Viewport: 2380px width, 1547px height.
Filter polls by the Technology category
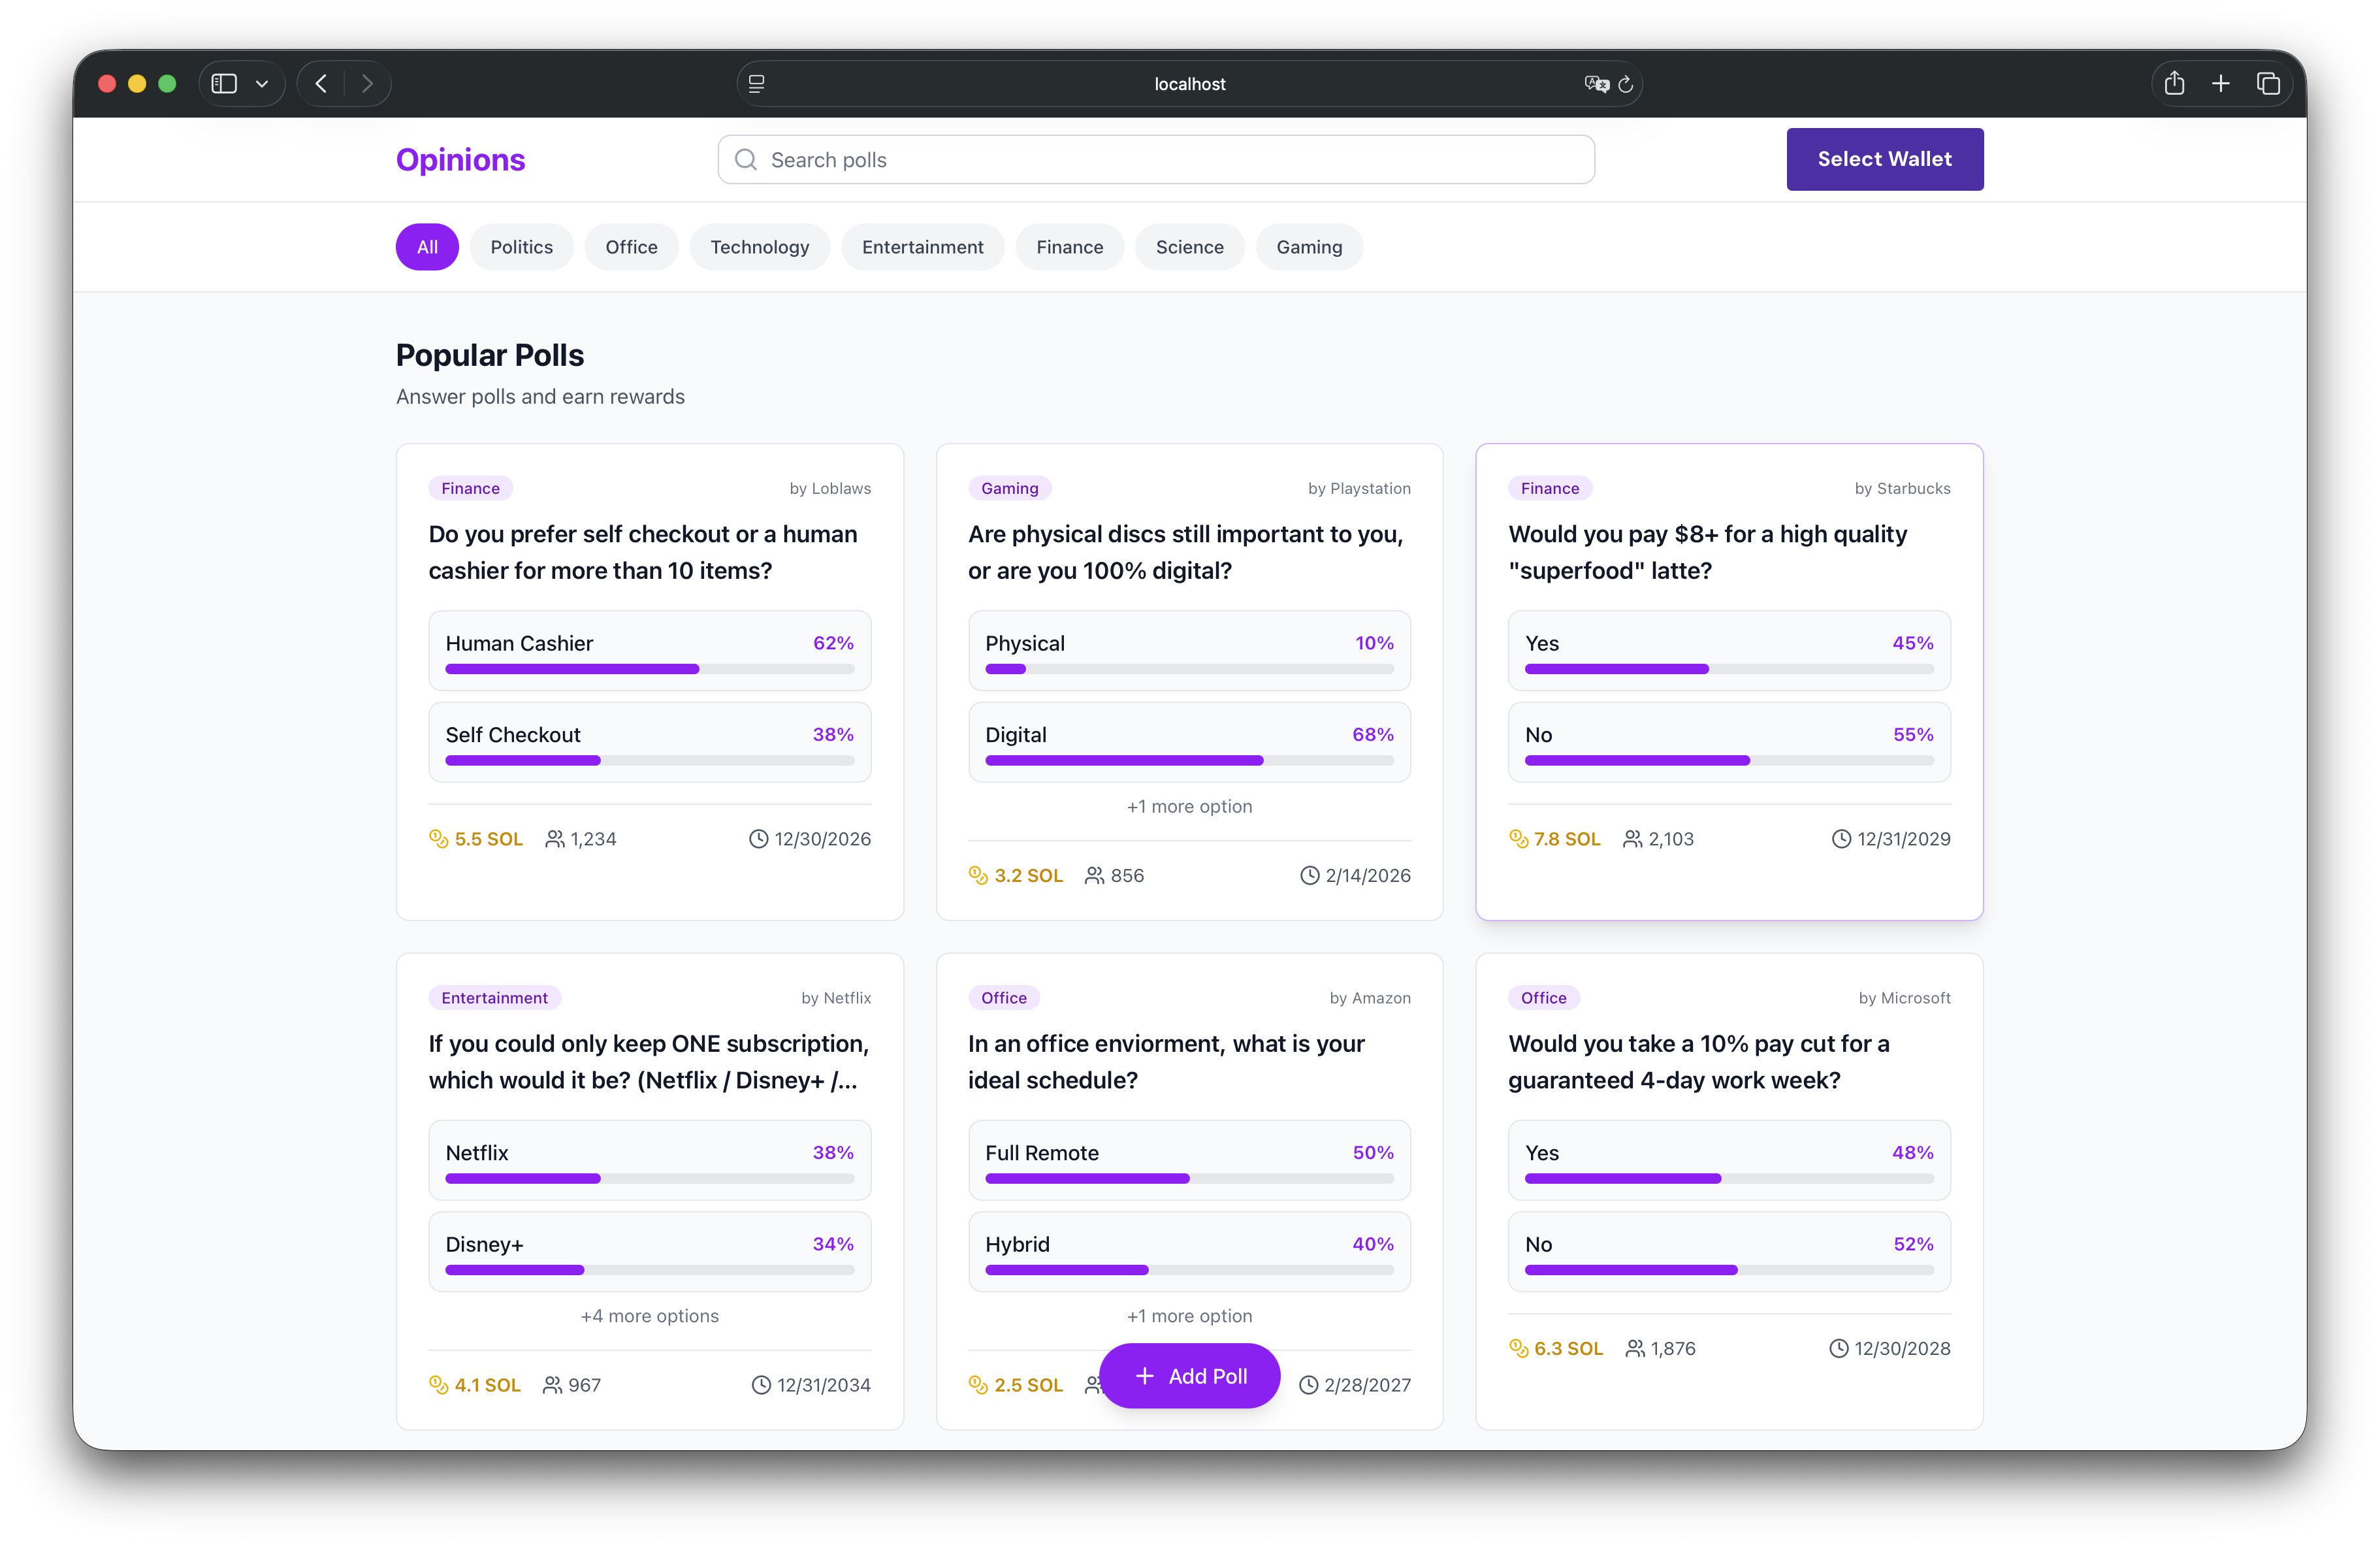point(759,247)
